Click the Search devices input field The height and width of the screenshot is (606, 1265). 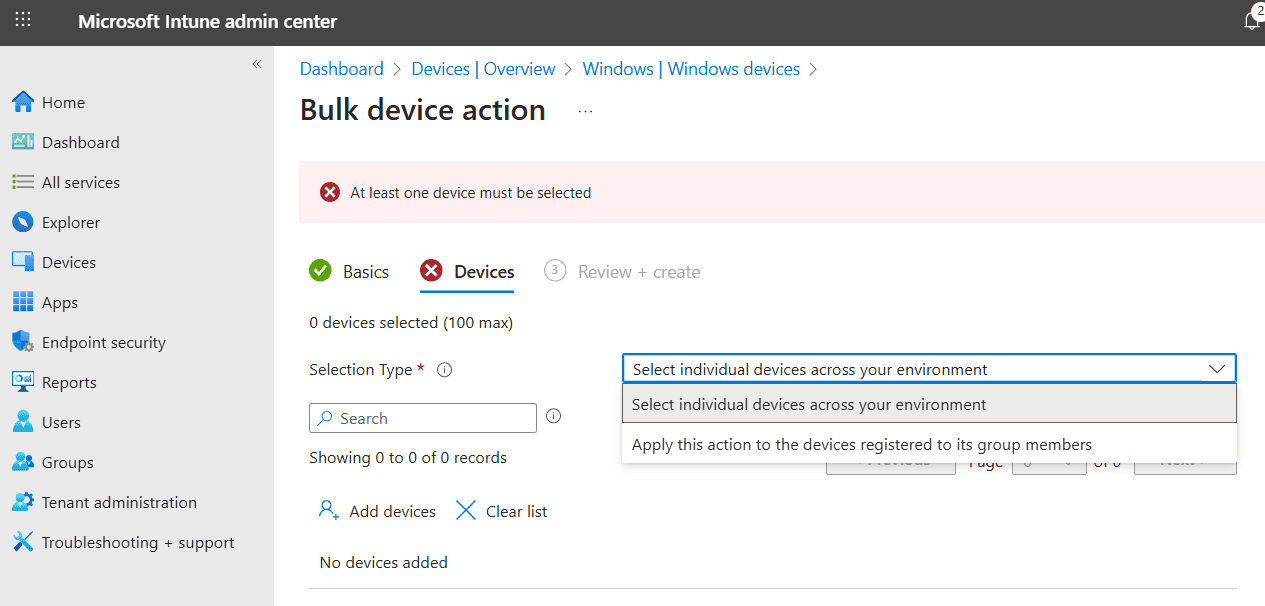click(x=432, y=418)
